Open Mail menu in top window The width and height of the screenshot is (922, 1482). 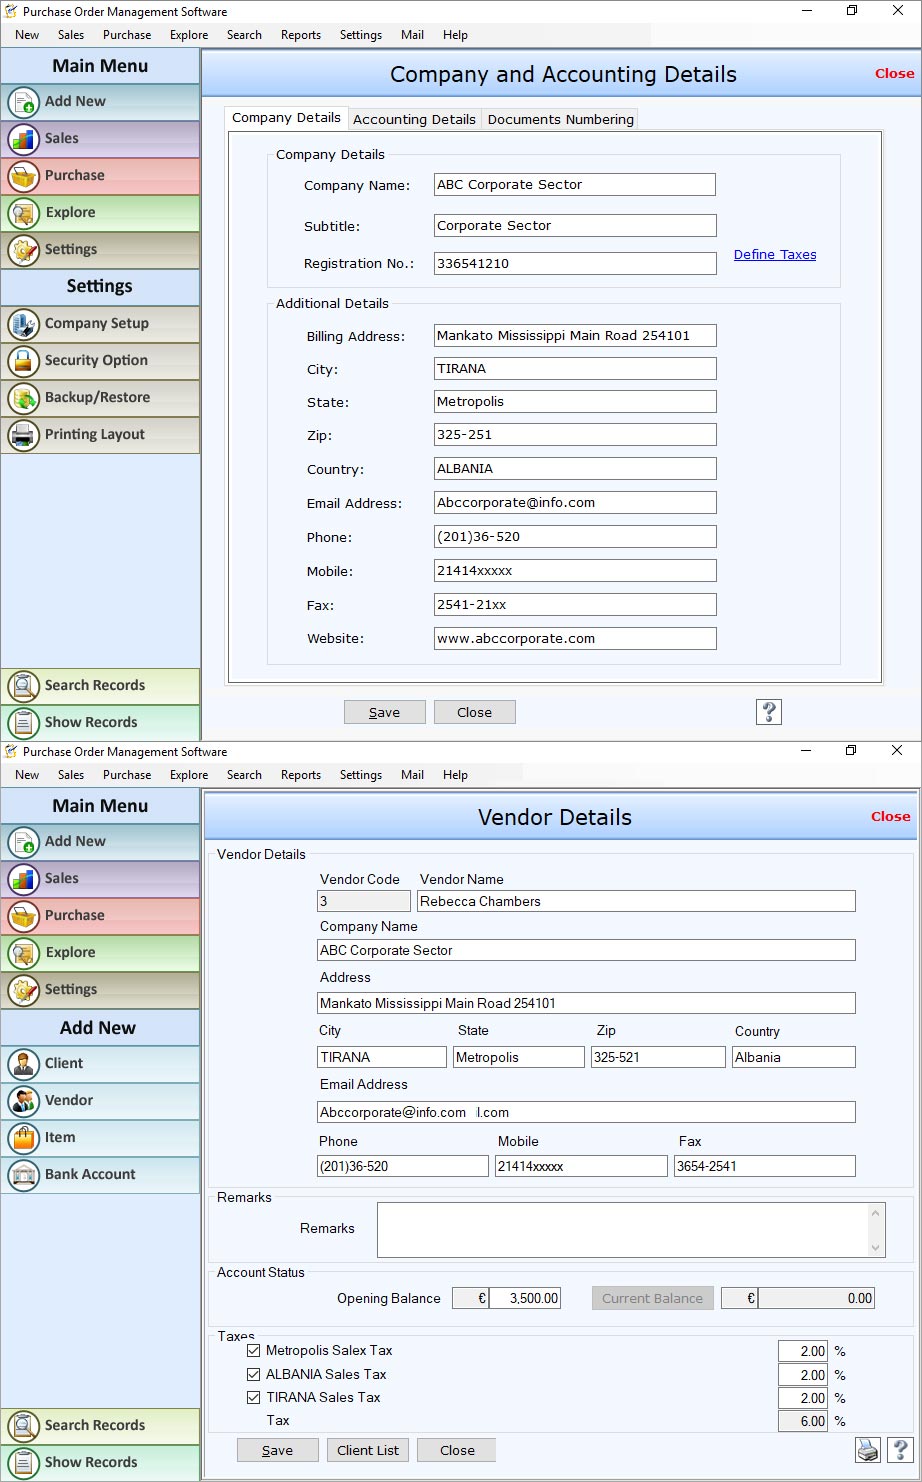[412, 35]
